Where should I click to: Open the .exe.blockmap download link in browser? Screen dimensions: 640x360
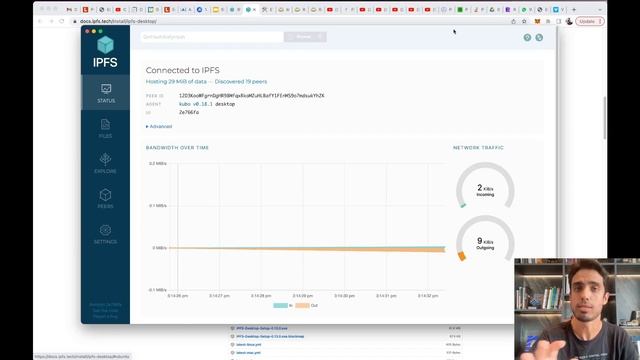pos(270,336)
